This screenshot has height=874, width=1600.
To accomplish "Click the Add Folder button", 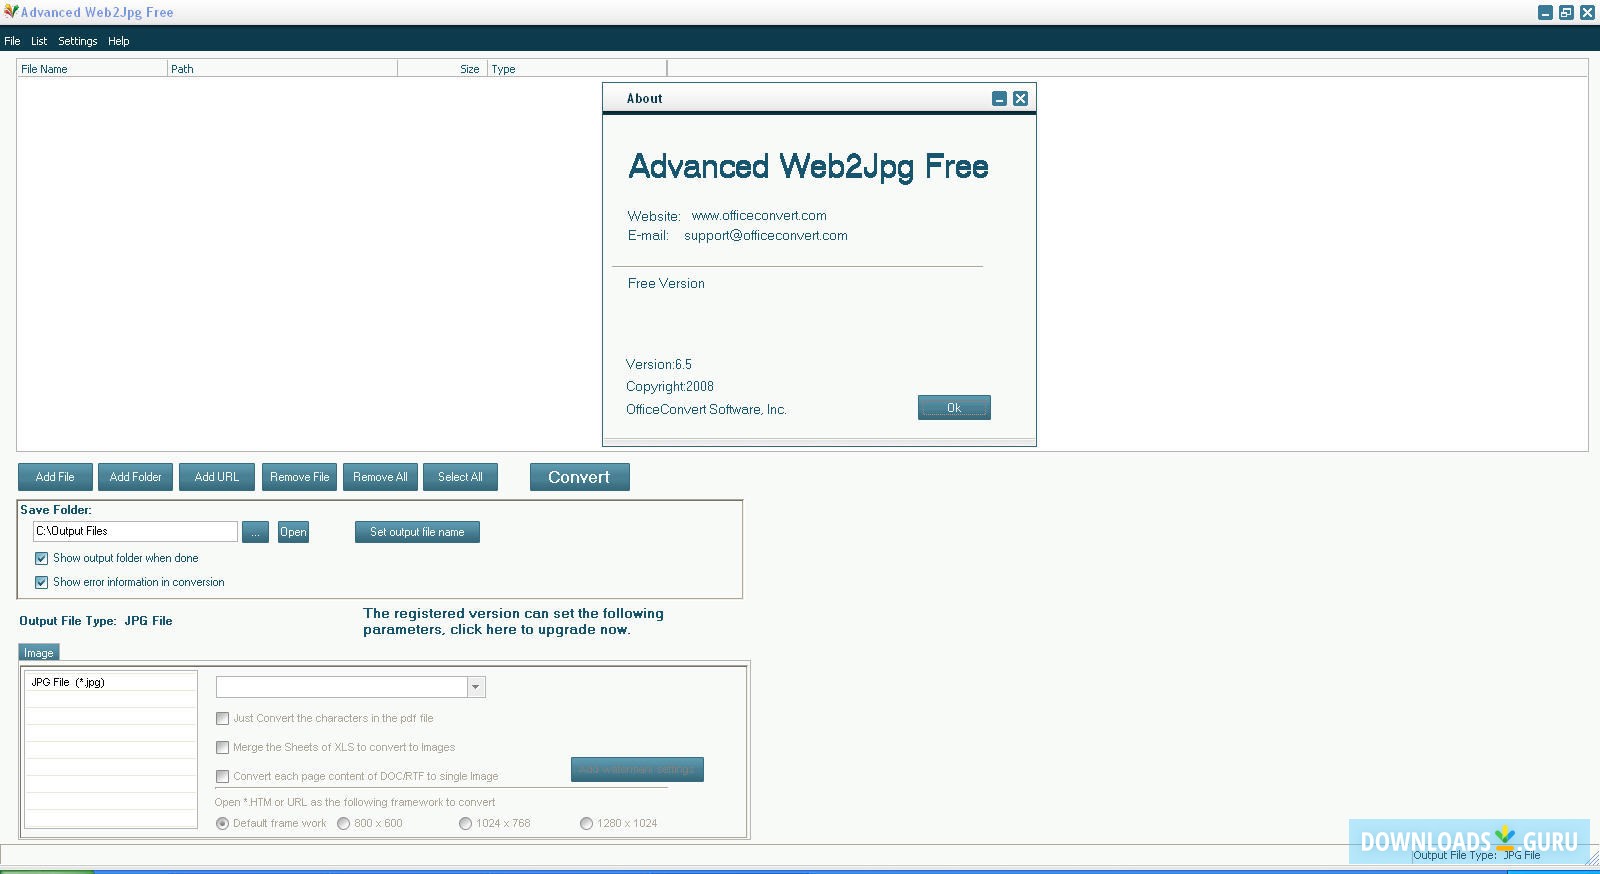I will [x=136, y=477].
